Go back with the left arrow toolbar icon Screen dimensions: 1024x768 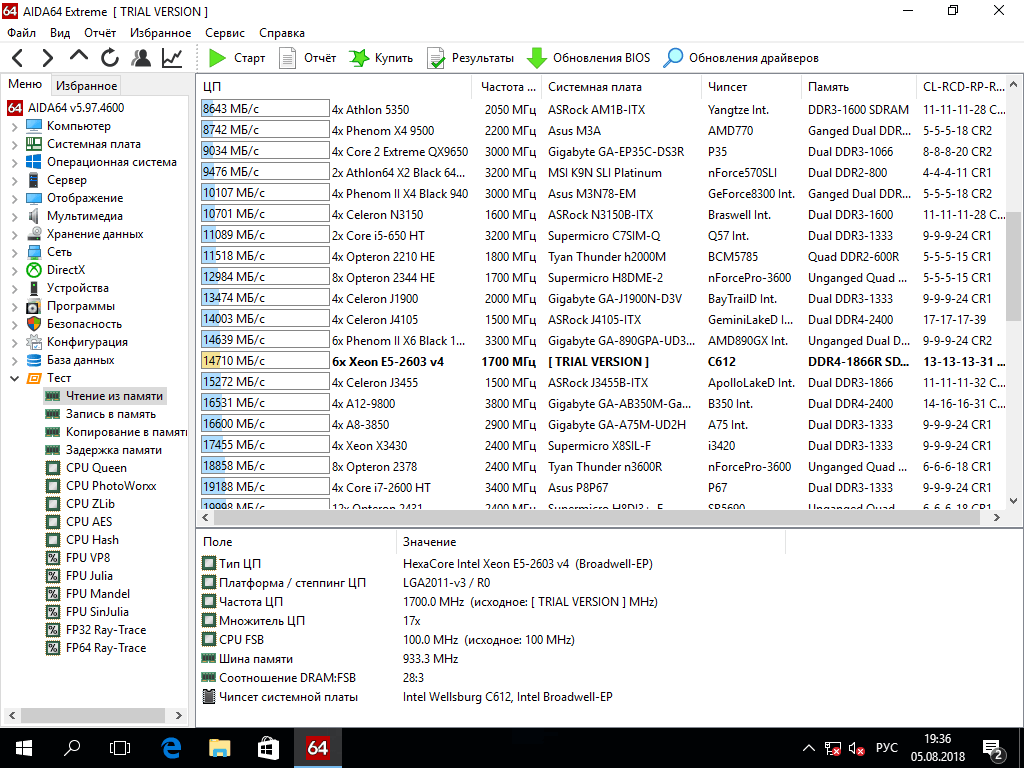pyautogui.click(x=18, y=58)
